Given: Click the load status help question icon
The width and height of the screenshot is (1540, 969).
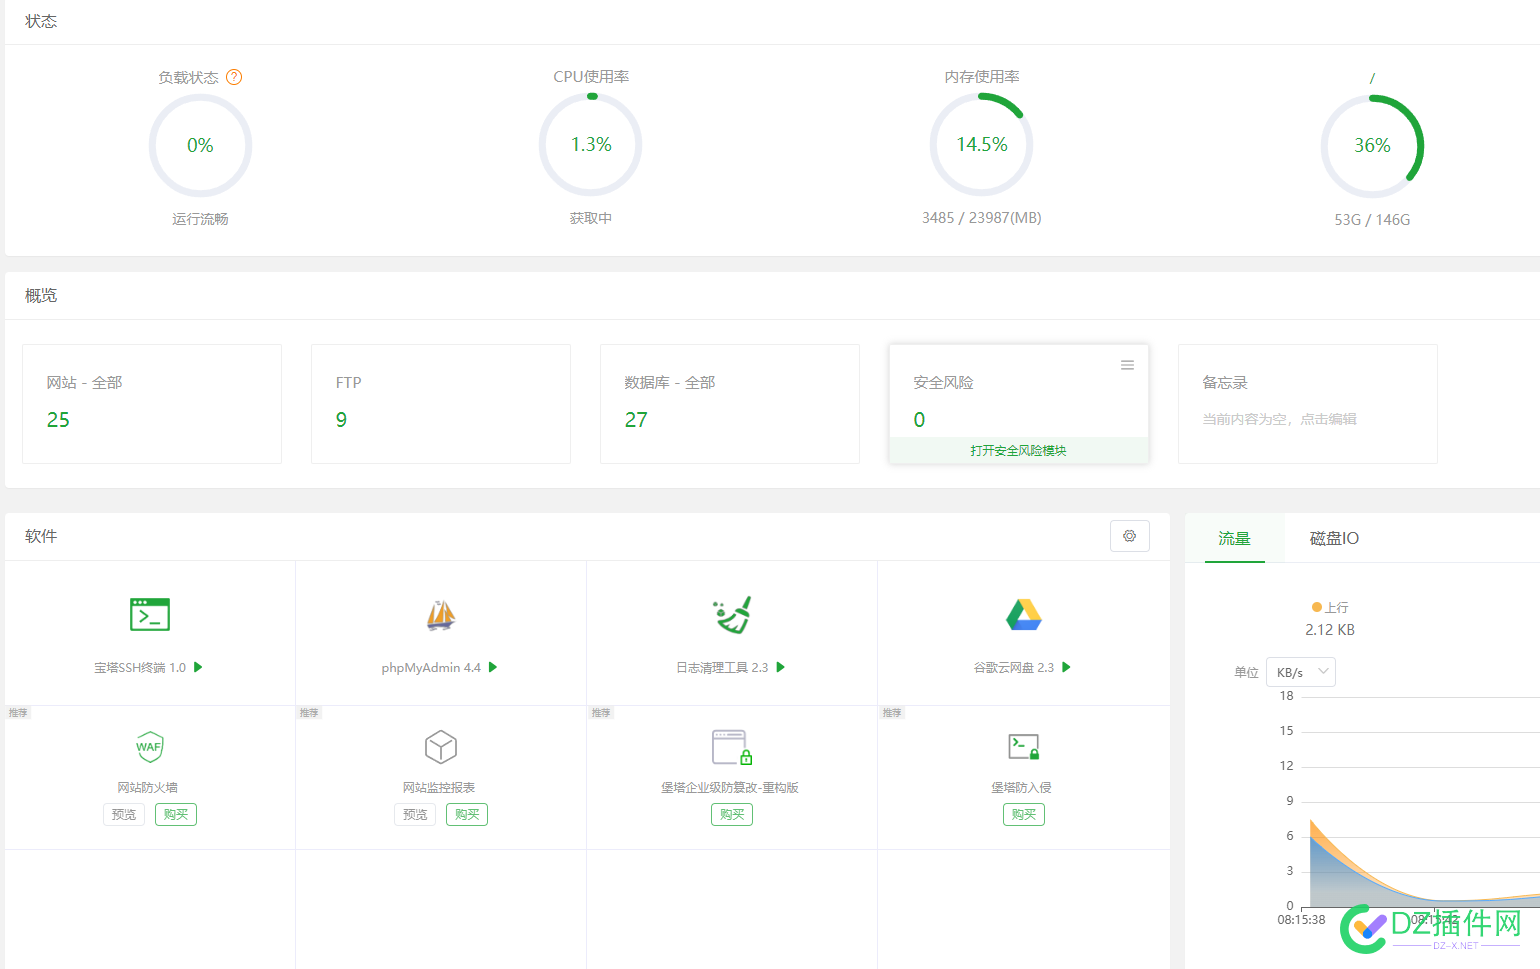Looking at the screenshot, I should click(x=234, y=77).
